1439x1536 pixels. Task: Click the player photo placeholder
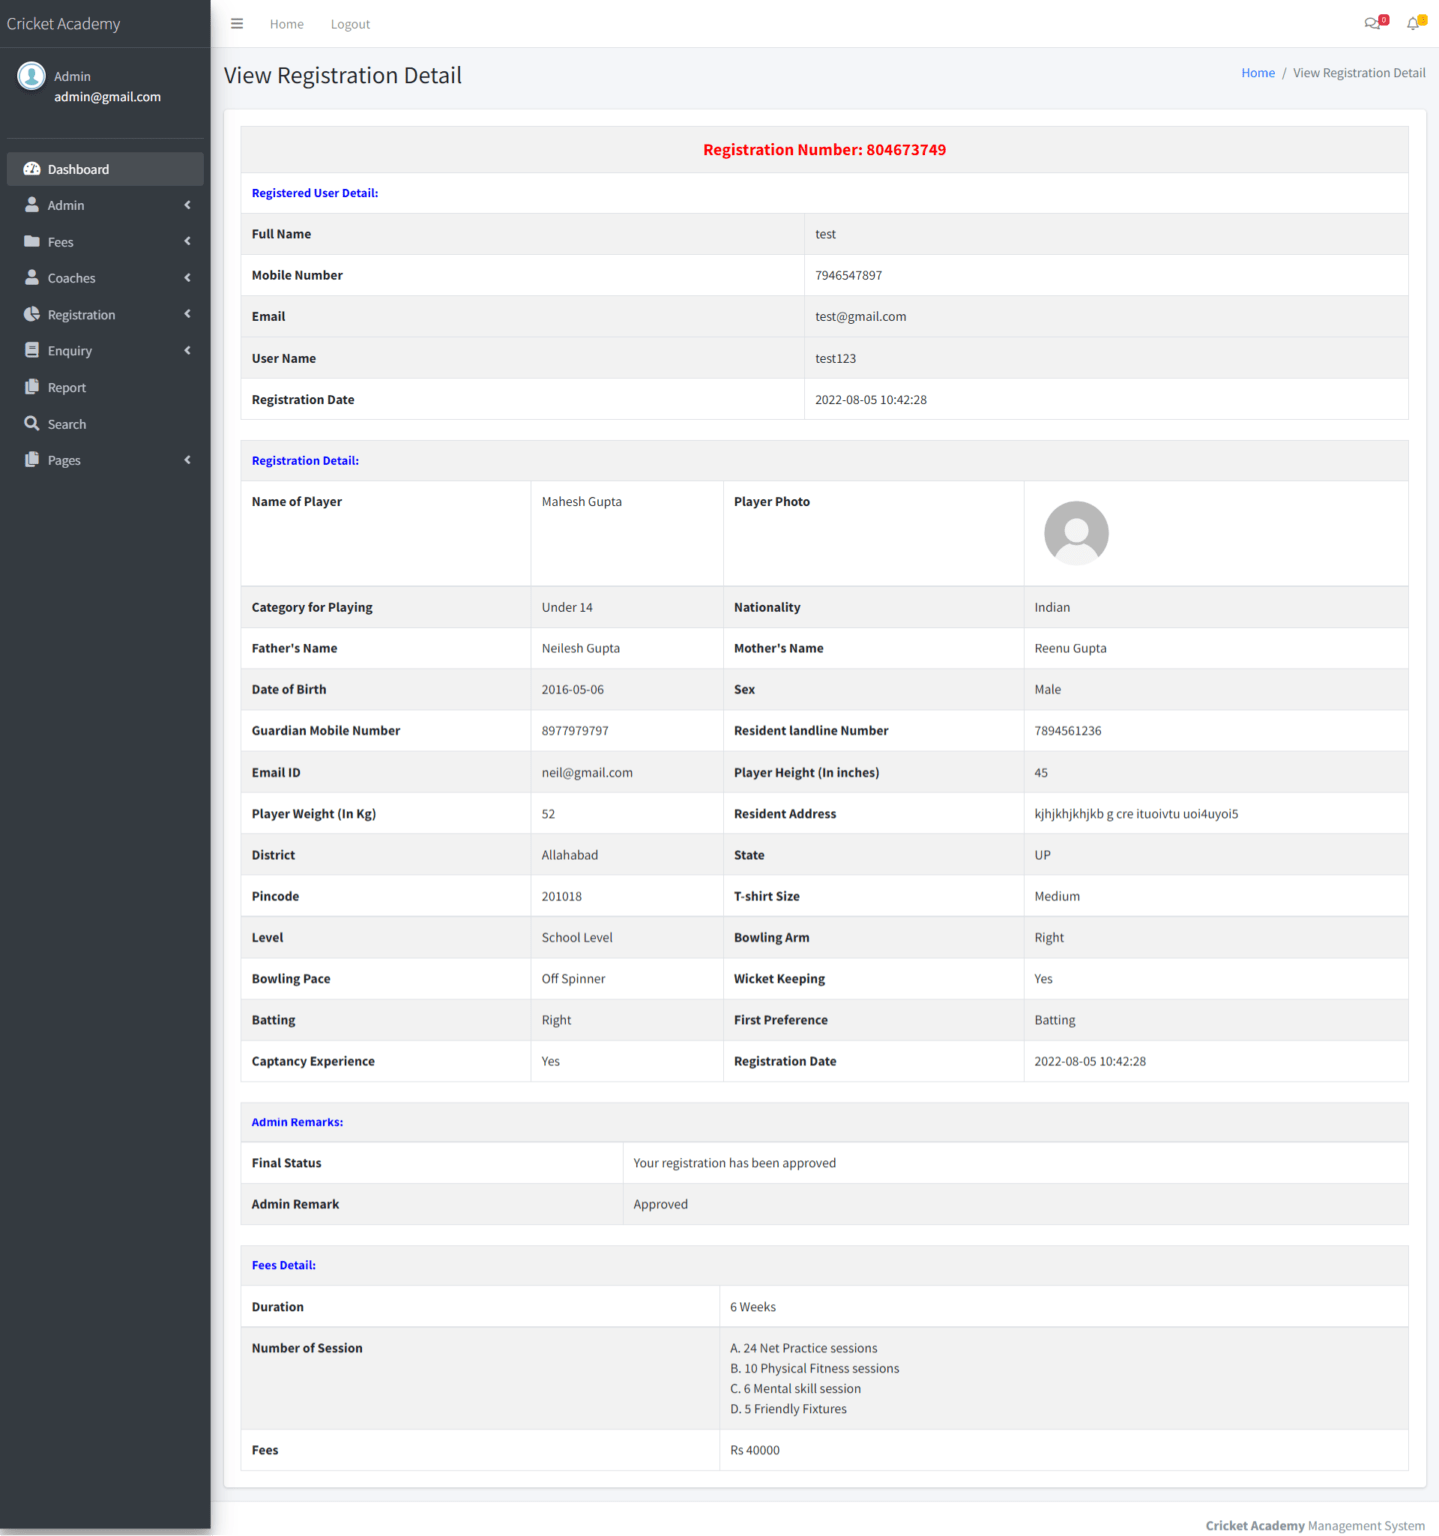[1075, 533]
